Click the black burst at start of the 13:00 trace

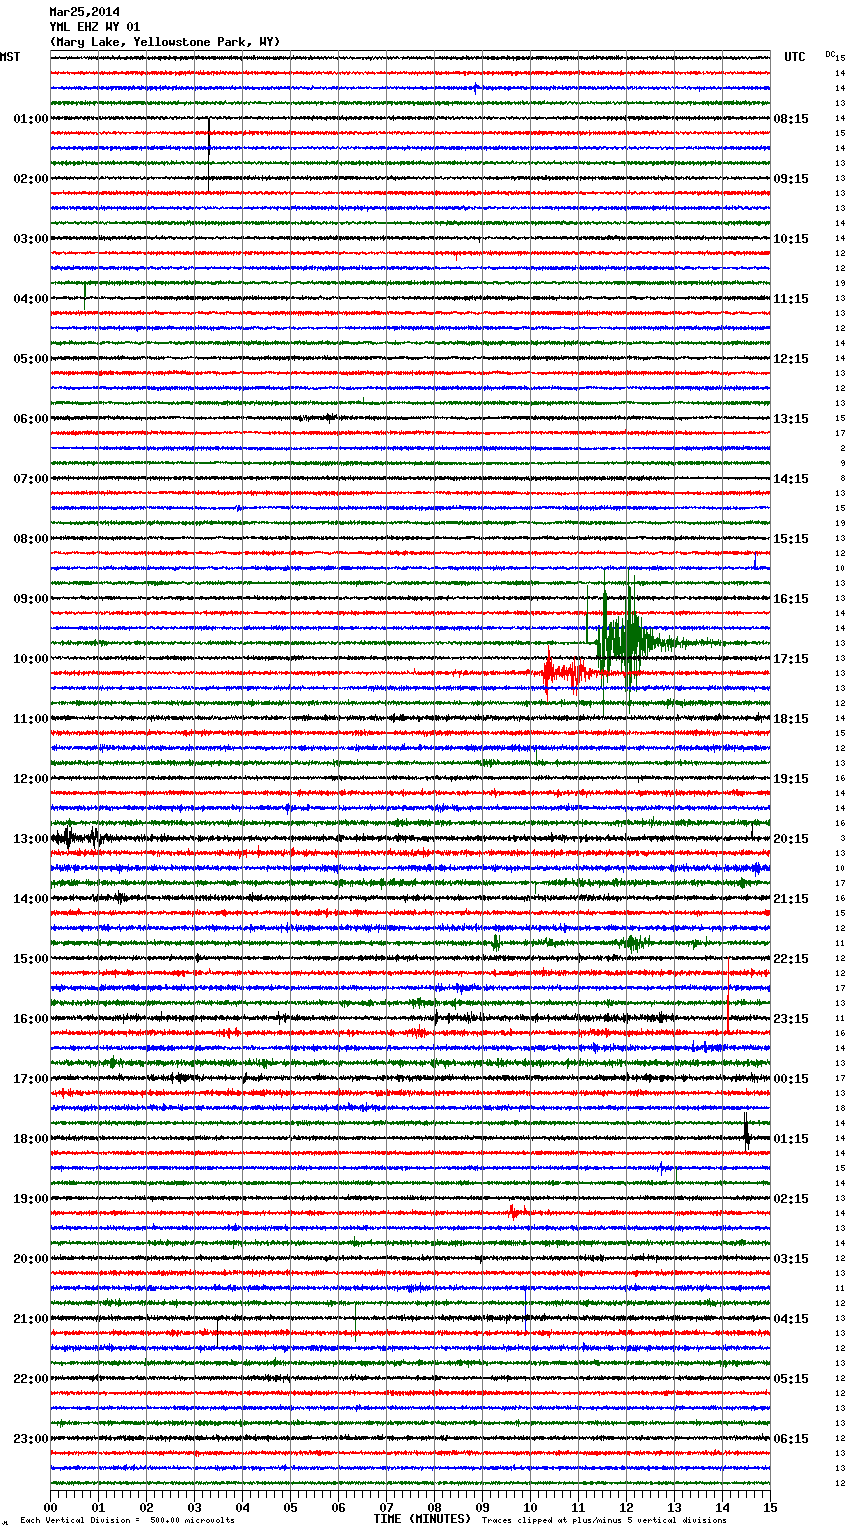78,838
